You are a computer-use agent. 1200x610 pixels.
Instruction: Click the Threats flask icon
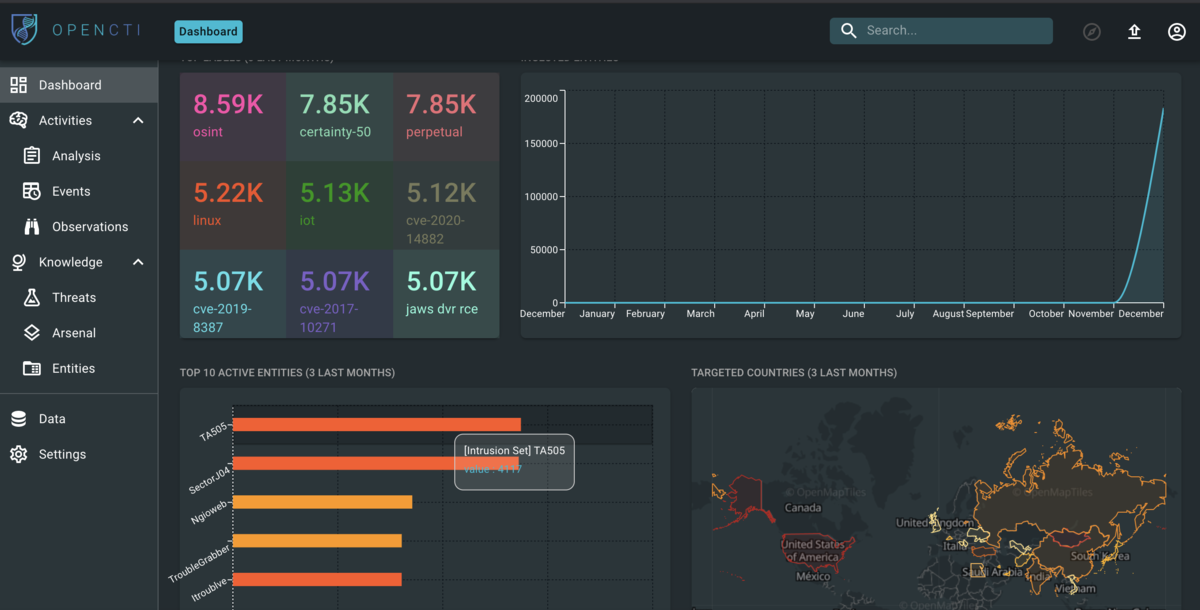point(32,297)
